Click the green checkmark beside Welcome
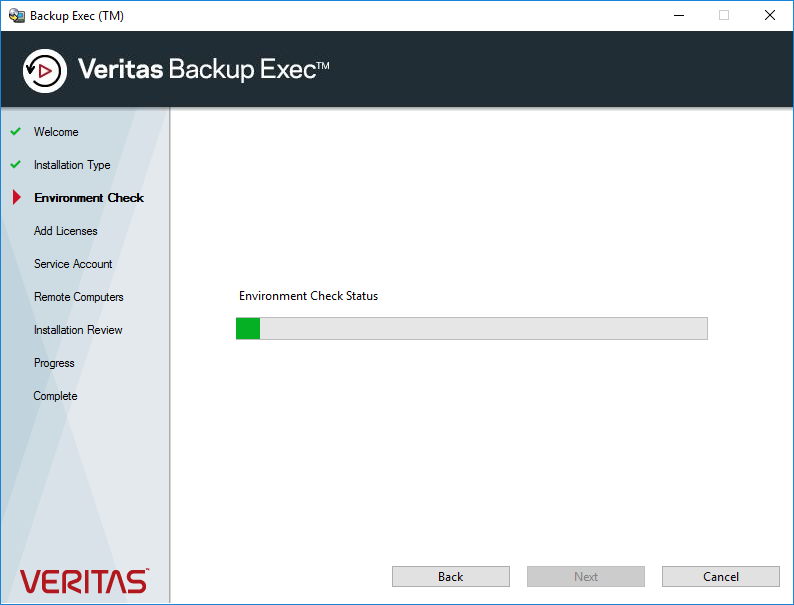 [16, 131]
